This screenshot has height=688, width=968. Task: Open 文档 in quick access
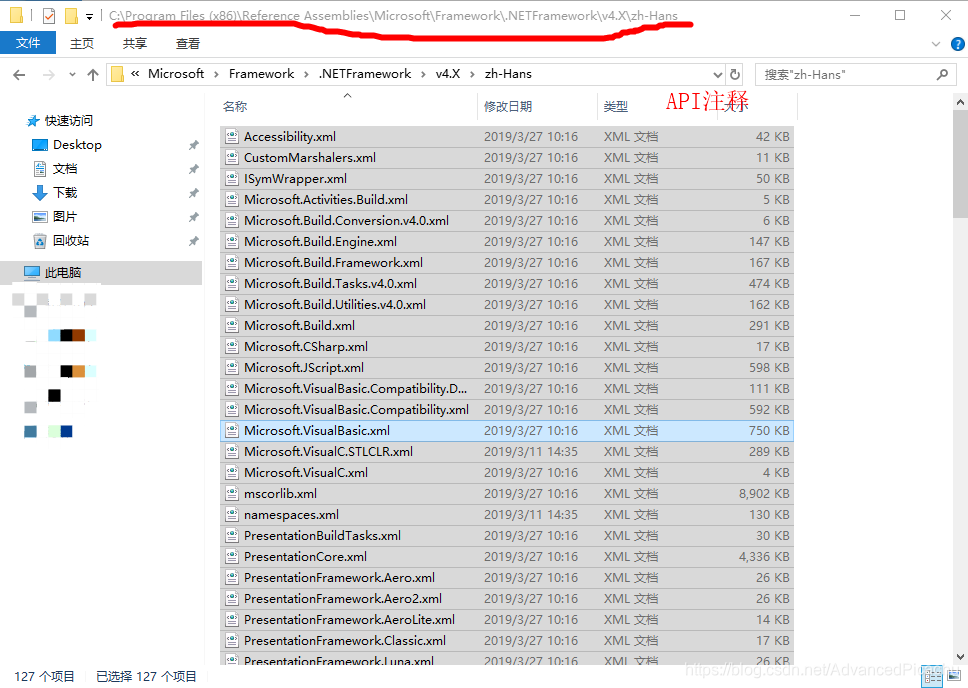[x=65, y=169]
